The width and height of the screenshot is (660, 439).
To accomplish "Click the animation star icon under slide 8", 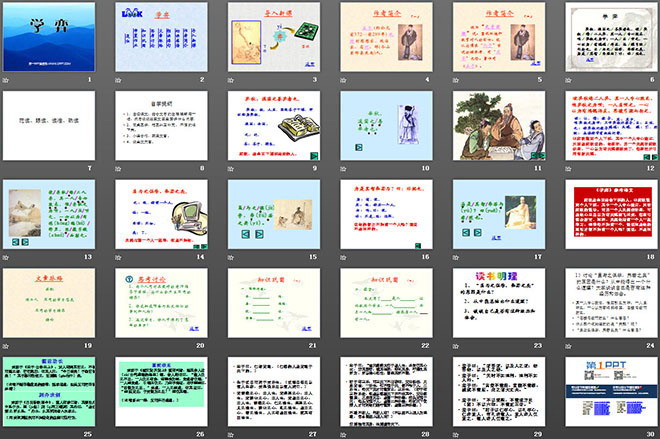I will point(118,169).
